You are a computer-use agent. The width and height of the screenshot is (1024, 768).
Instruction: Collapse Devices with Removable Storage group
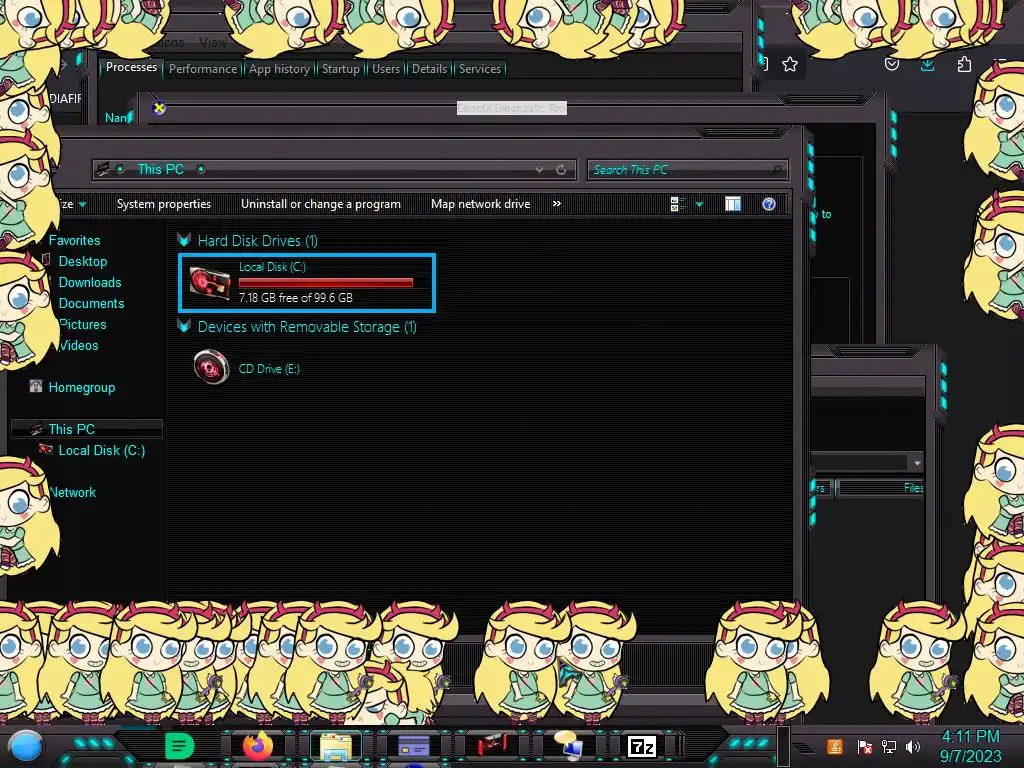point(184,327)
